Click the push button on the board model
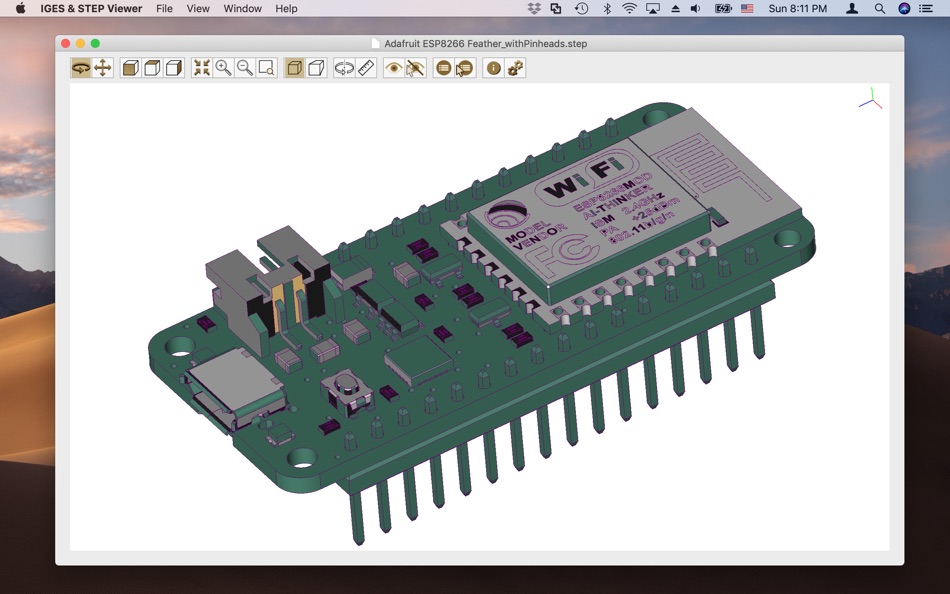 [x=347, y=391]
